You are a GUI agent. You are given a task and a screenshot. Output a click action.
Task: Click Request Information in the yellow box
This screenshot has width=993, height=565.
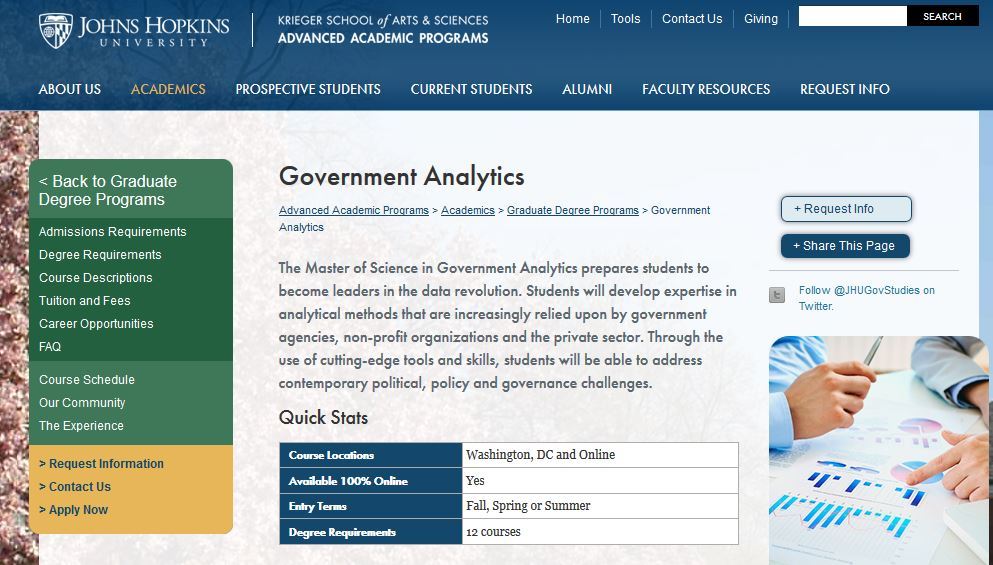[x=101, y=464]
